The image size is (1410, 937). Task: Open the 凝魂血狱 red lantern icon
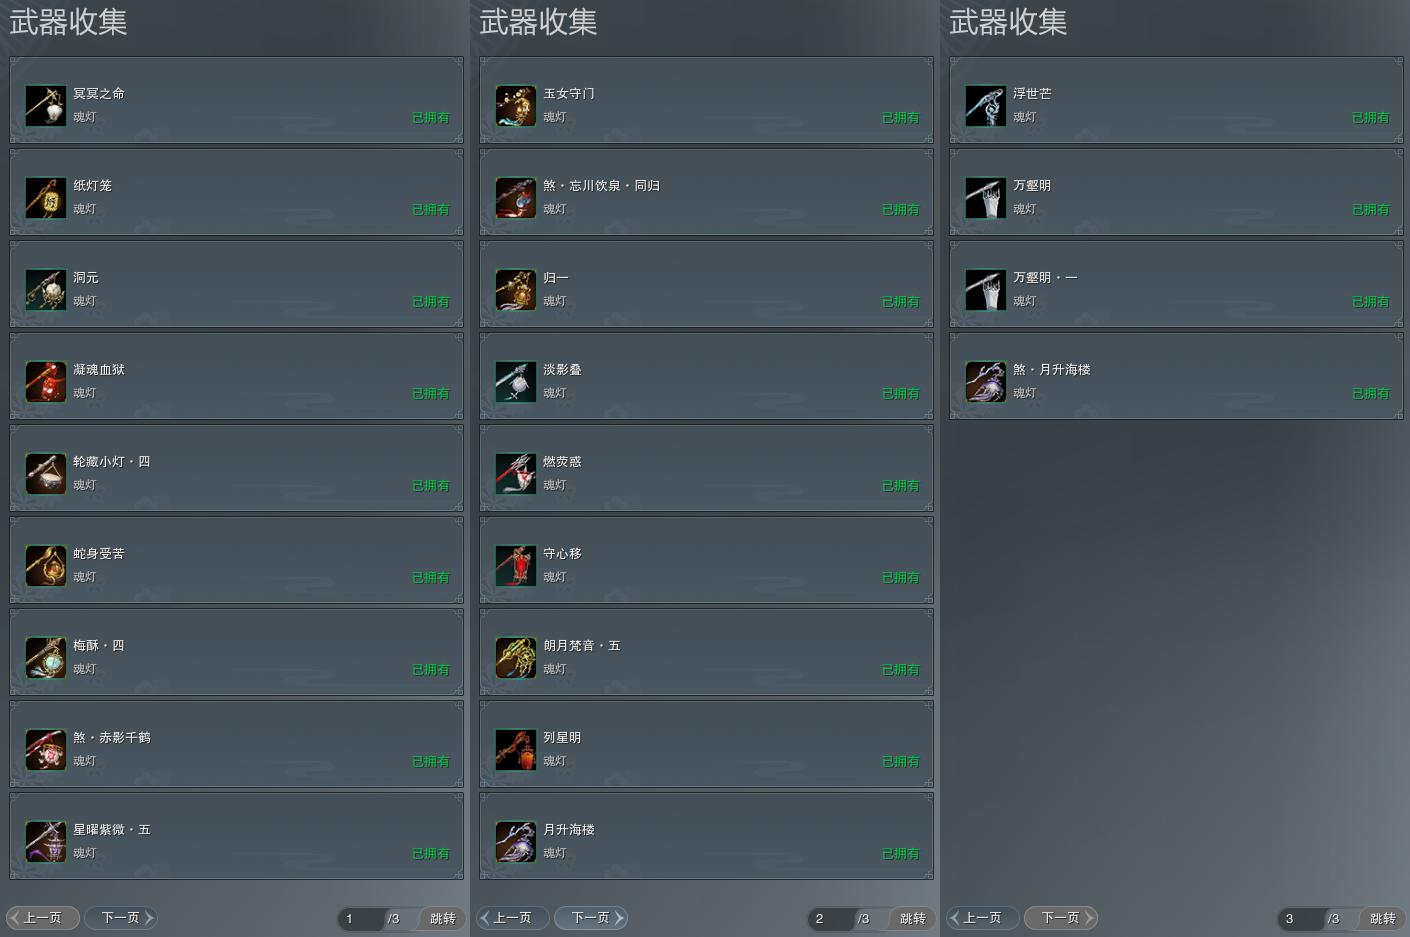pos(46,382)
